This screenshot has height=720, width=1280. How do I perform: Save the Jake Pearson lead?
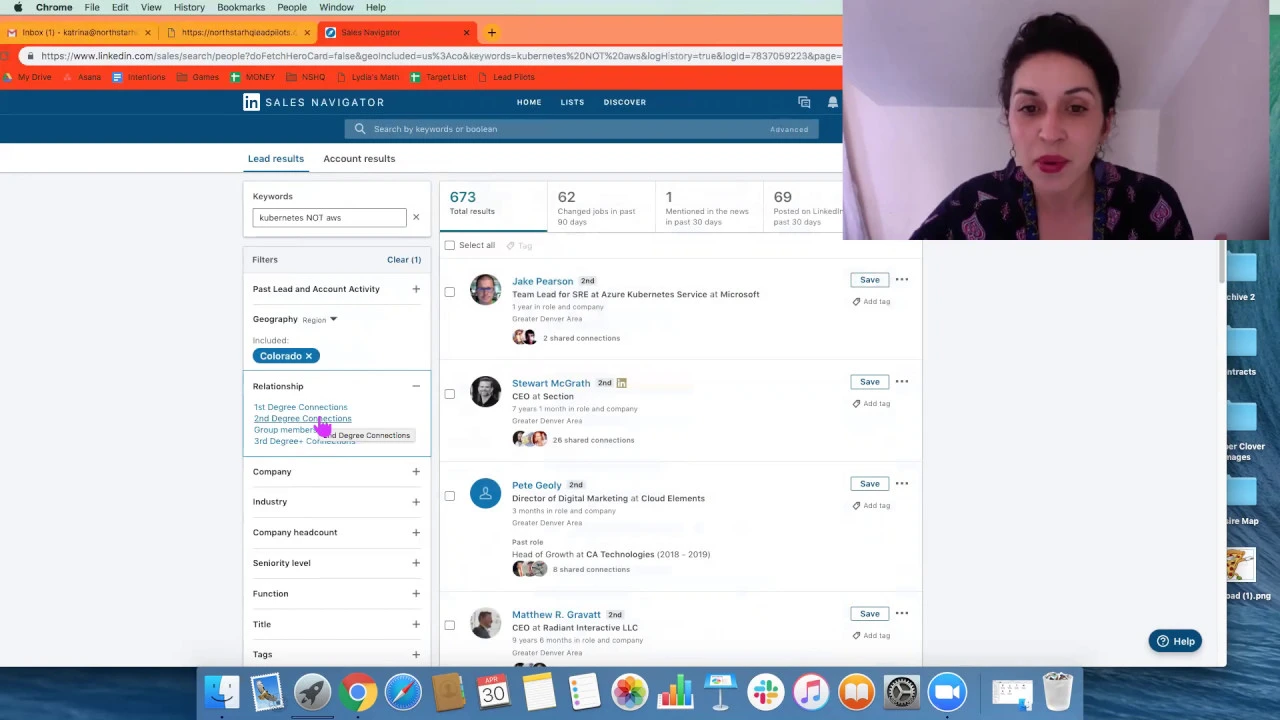[870, 280]
